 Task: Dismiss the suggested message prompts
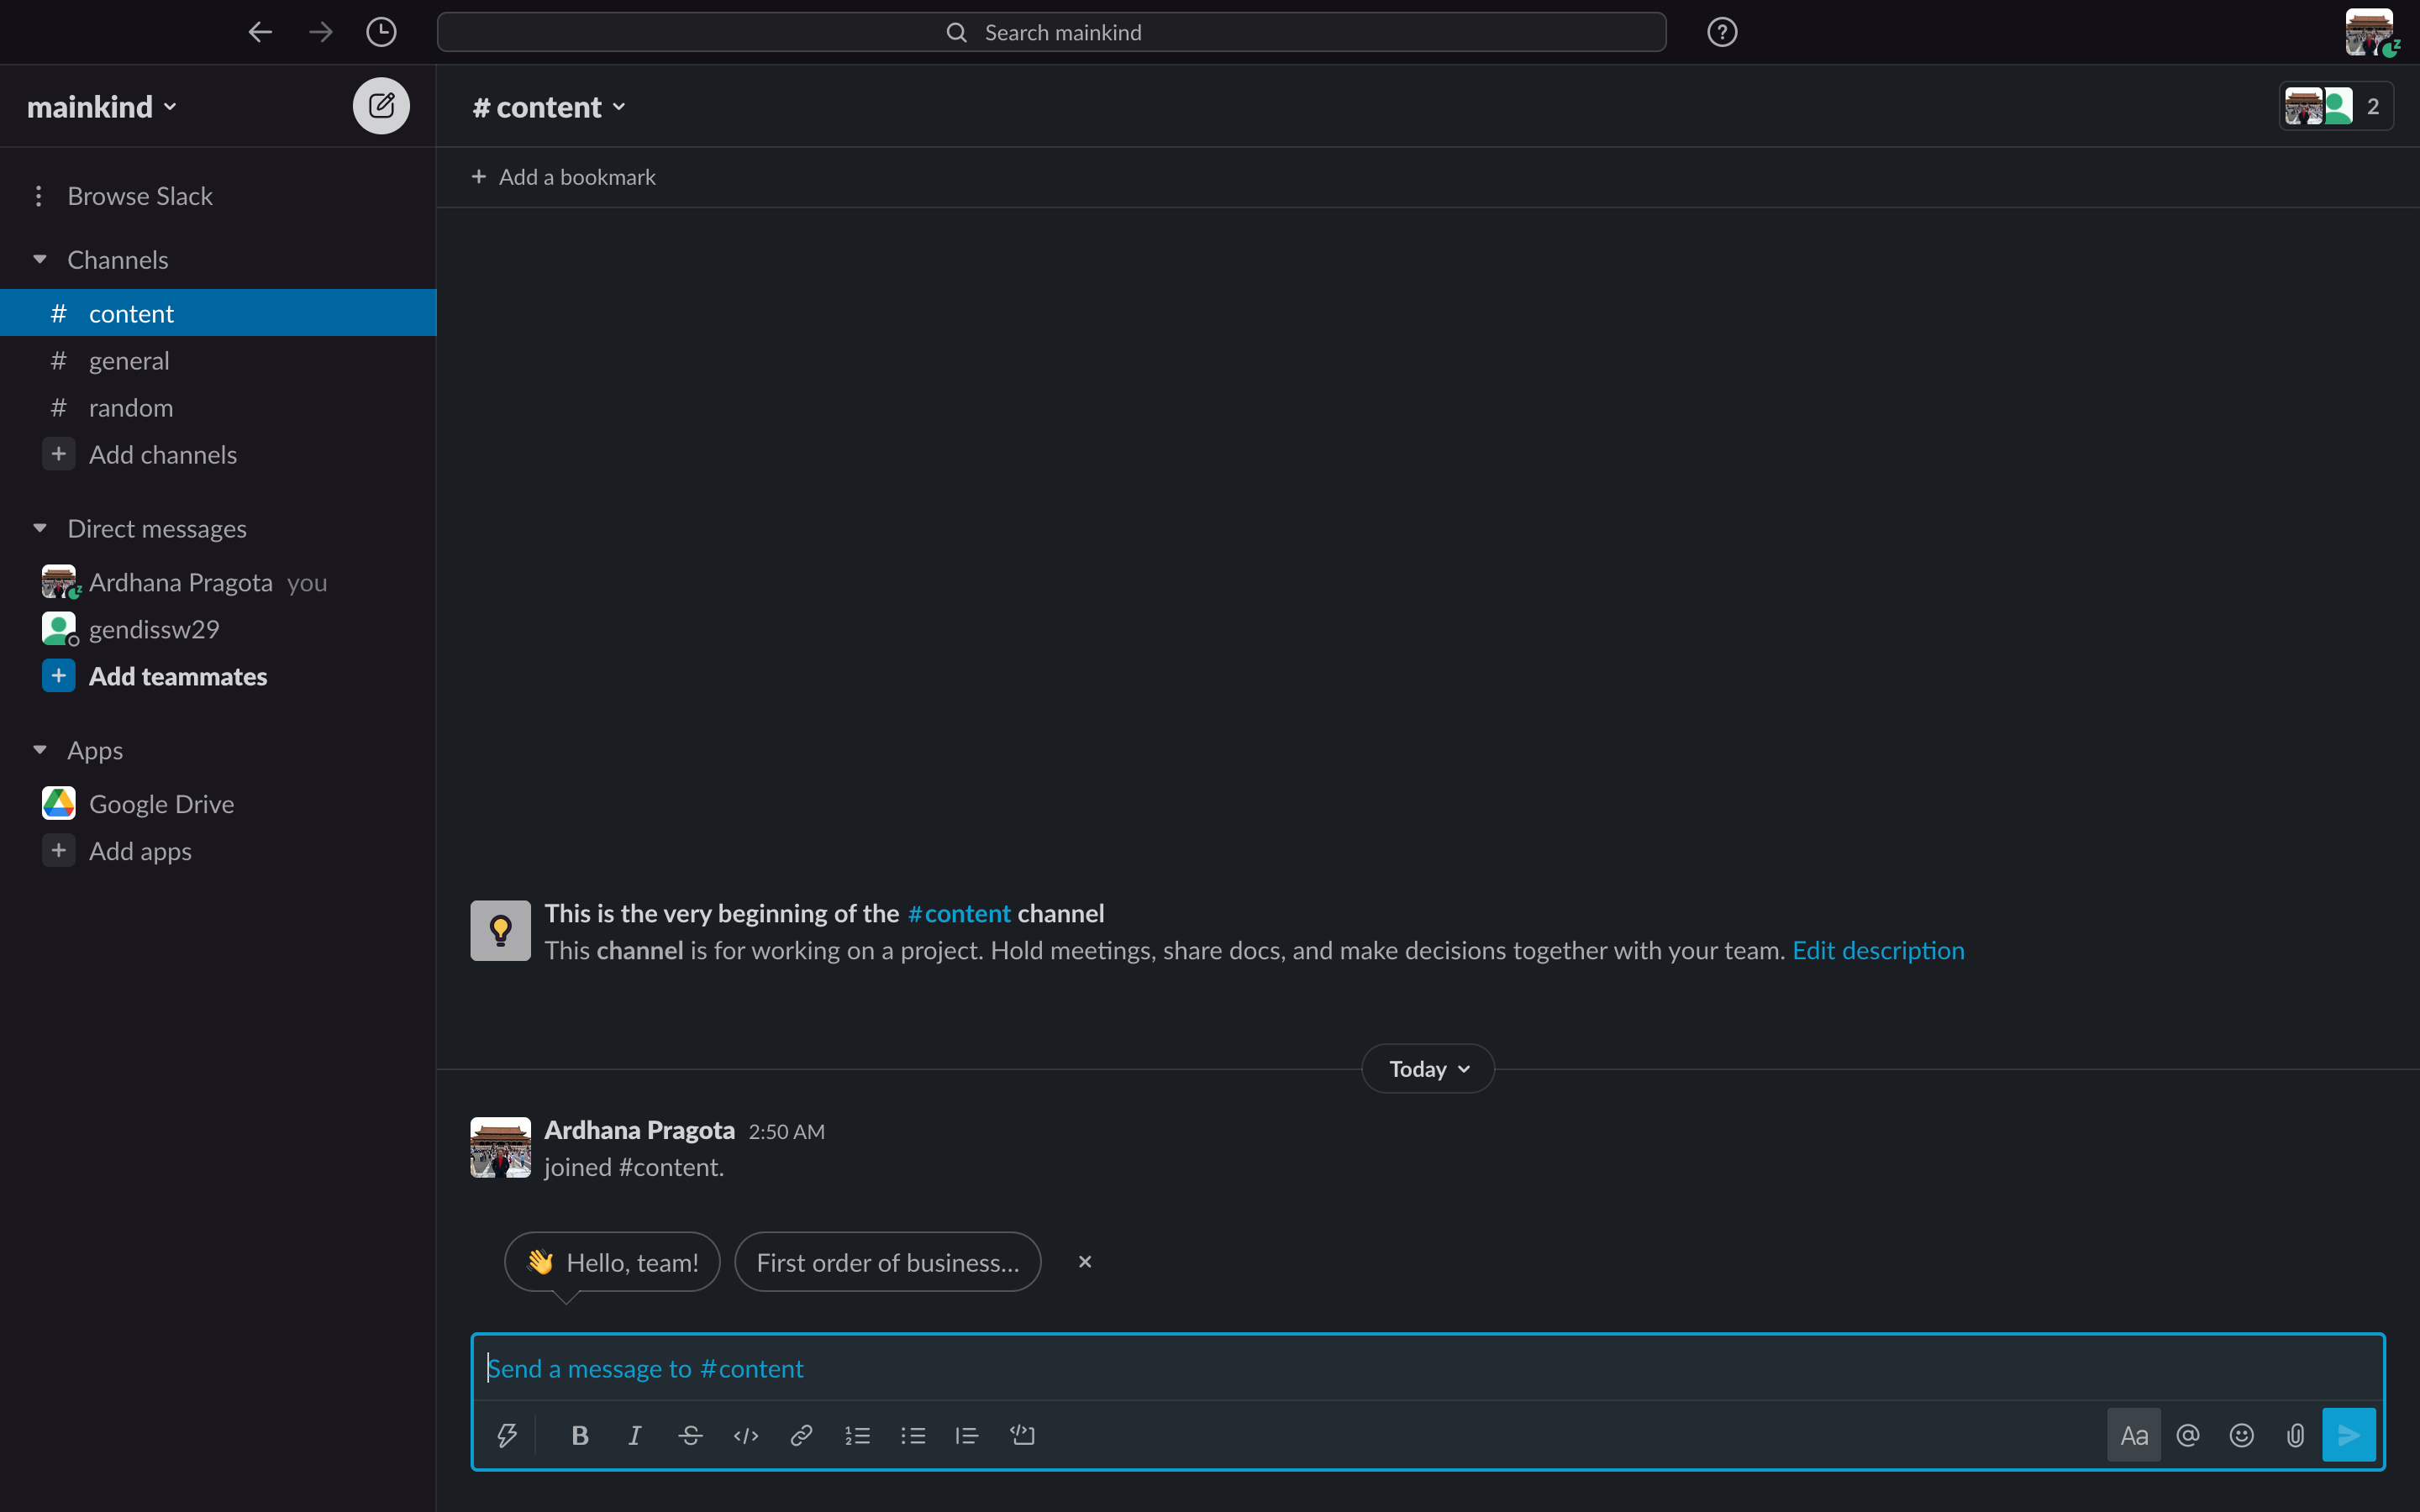click(x=1085, y=1261)
